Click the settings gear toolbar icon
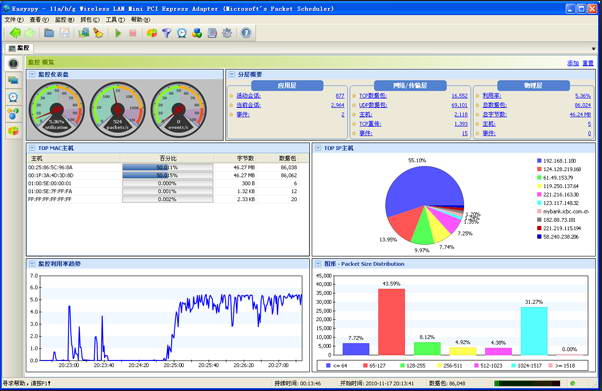Image resolution: width=602 pixels, height=391 pixels. point(227,33)
